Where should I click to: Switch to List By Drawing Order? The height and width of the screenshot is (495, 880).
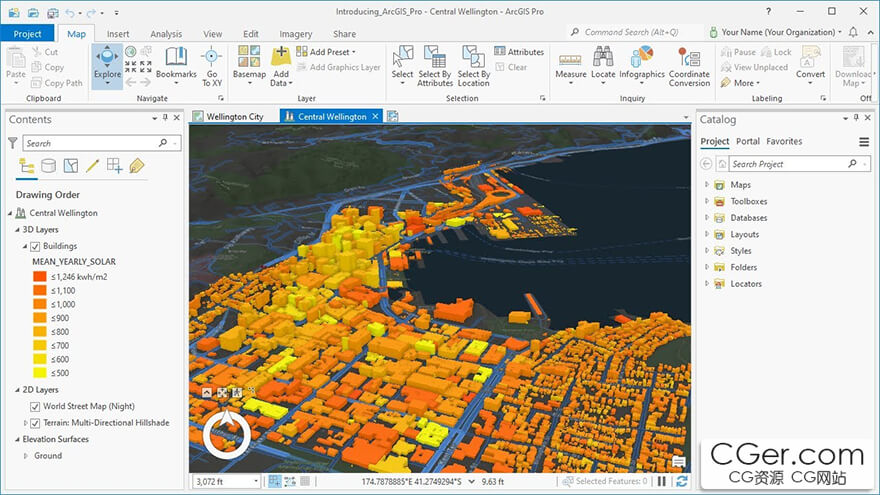[26, 166]
